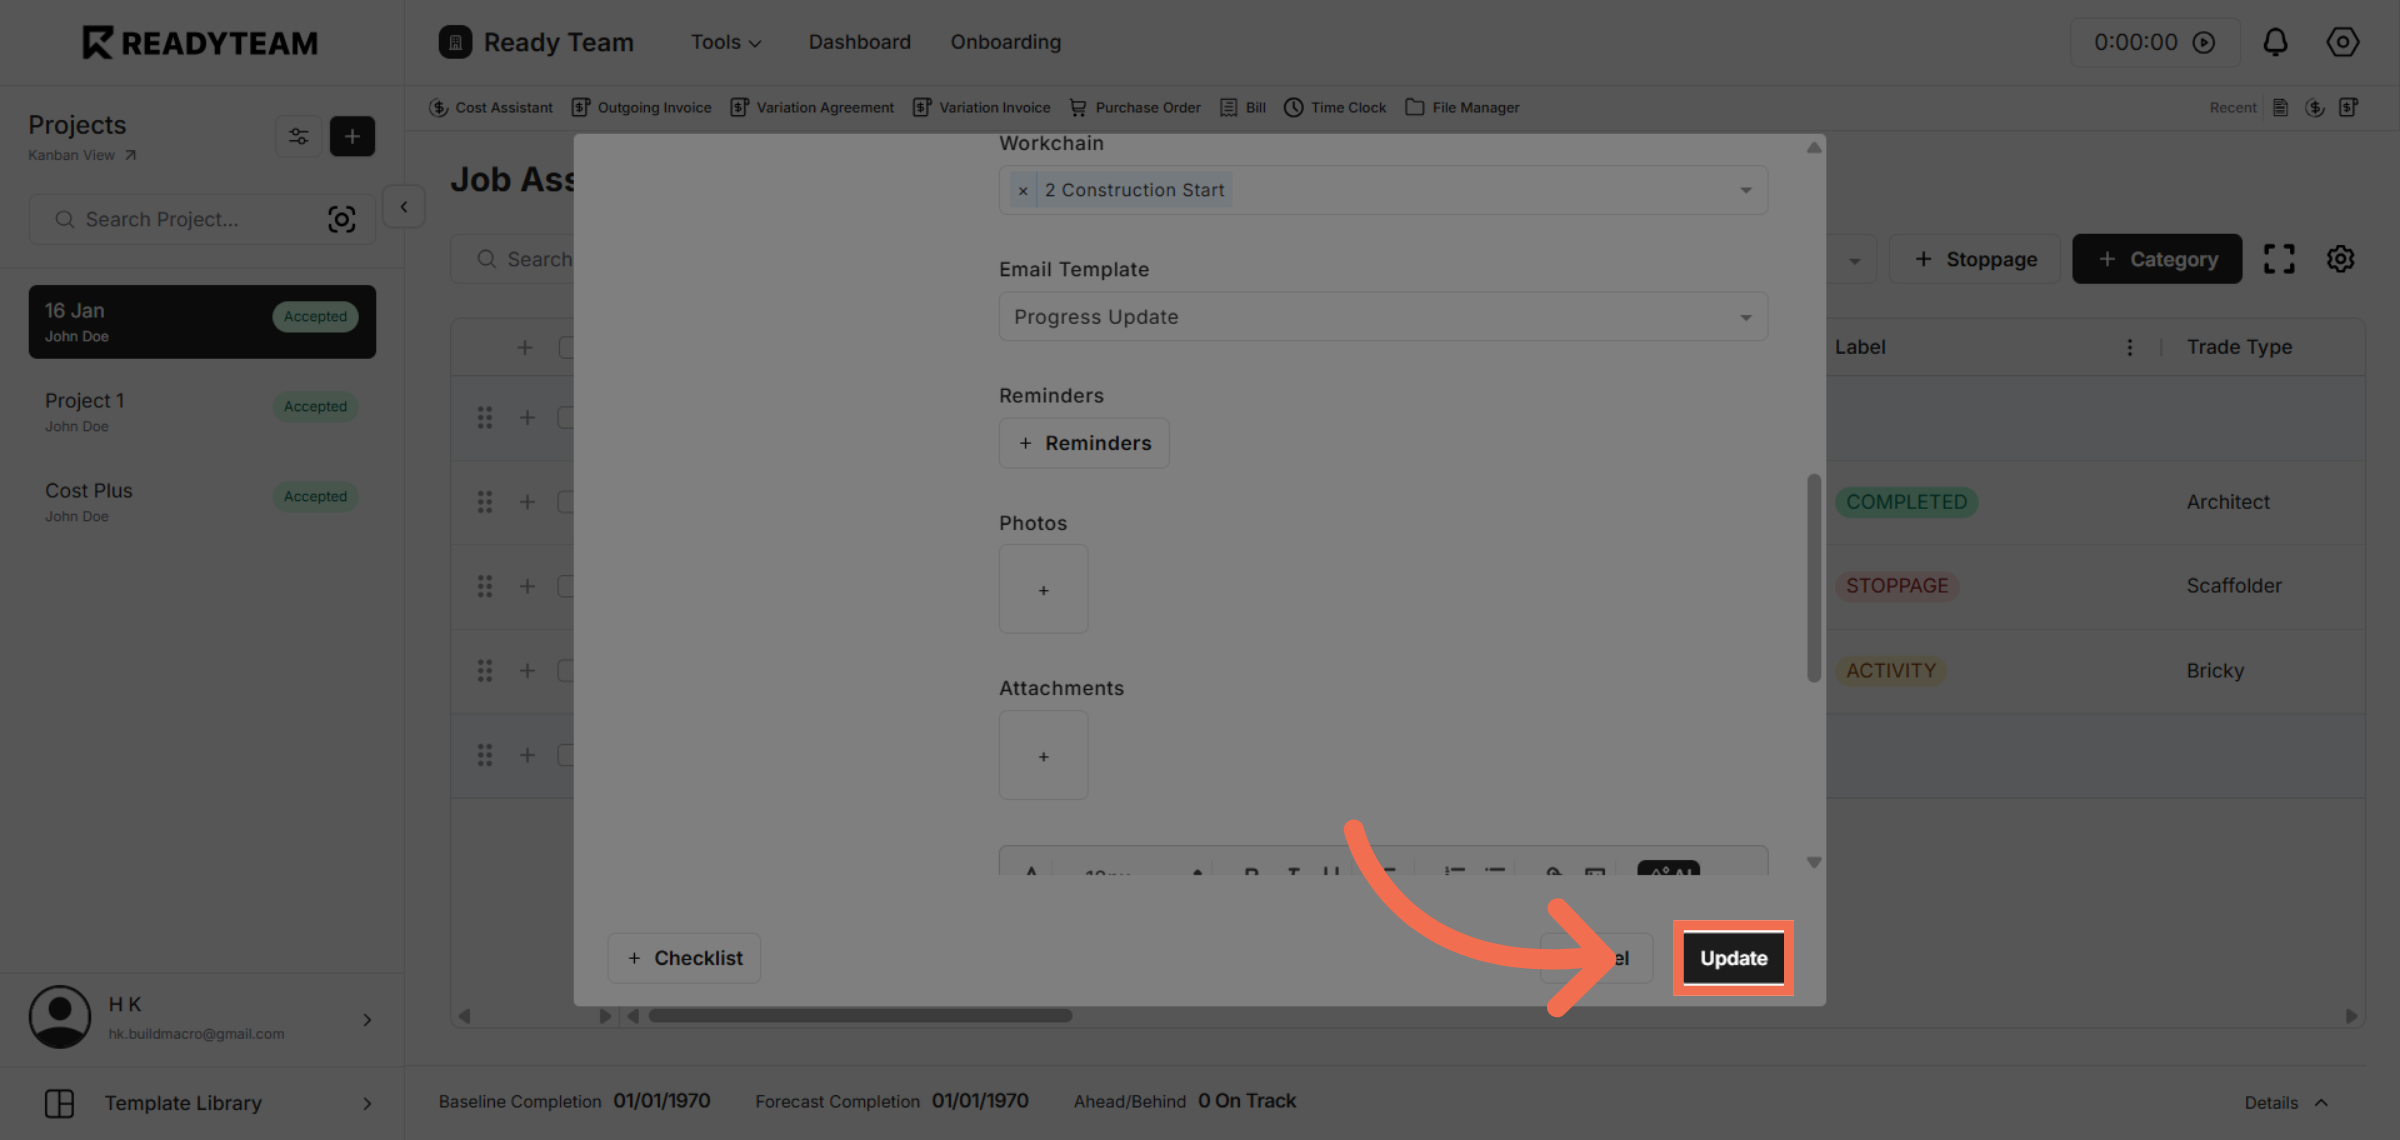2400x1140 pixels.
Task: Collapse the projects sidebar chevron
Action: (x=404, y=207)
